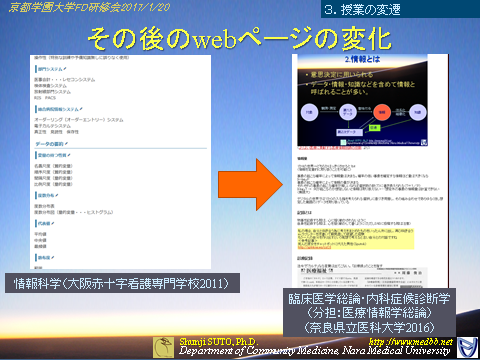This screenshot has height=360, width=480.
Task: Click the pencil on the heading above オーダーリング
Action: tap(81, 109)
